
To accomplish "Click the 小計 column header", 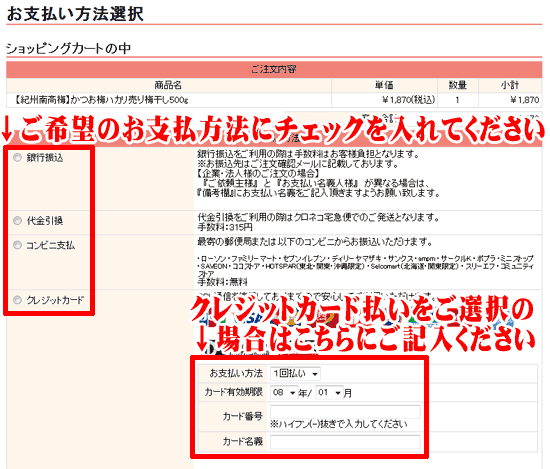I will coord(510,85).
